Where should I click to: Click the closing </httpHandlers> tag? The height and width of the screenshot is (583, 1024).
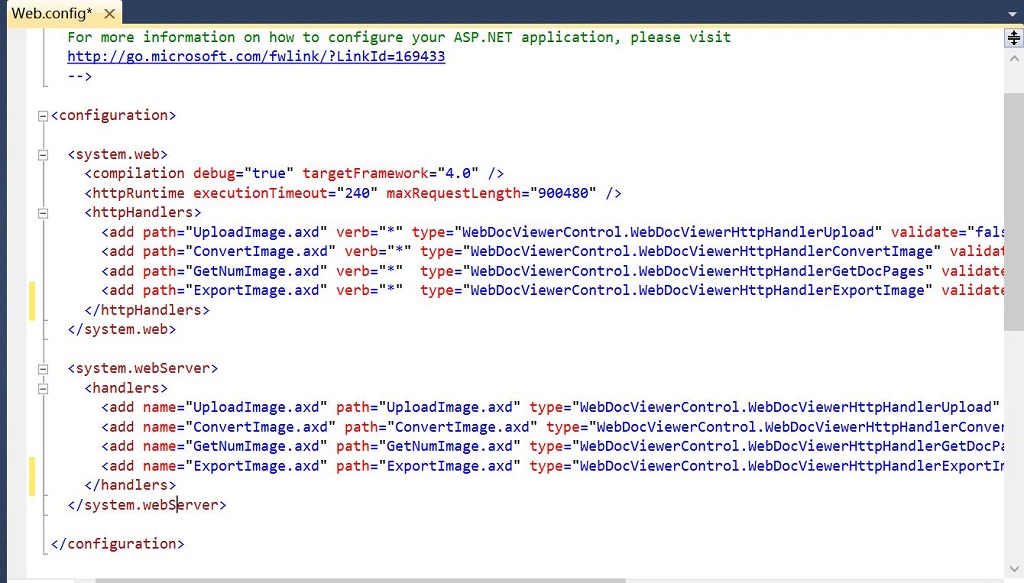point(147,310)
